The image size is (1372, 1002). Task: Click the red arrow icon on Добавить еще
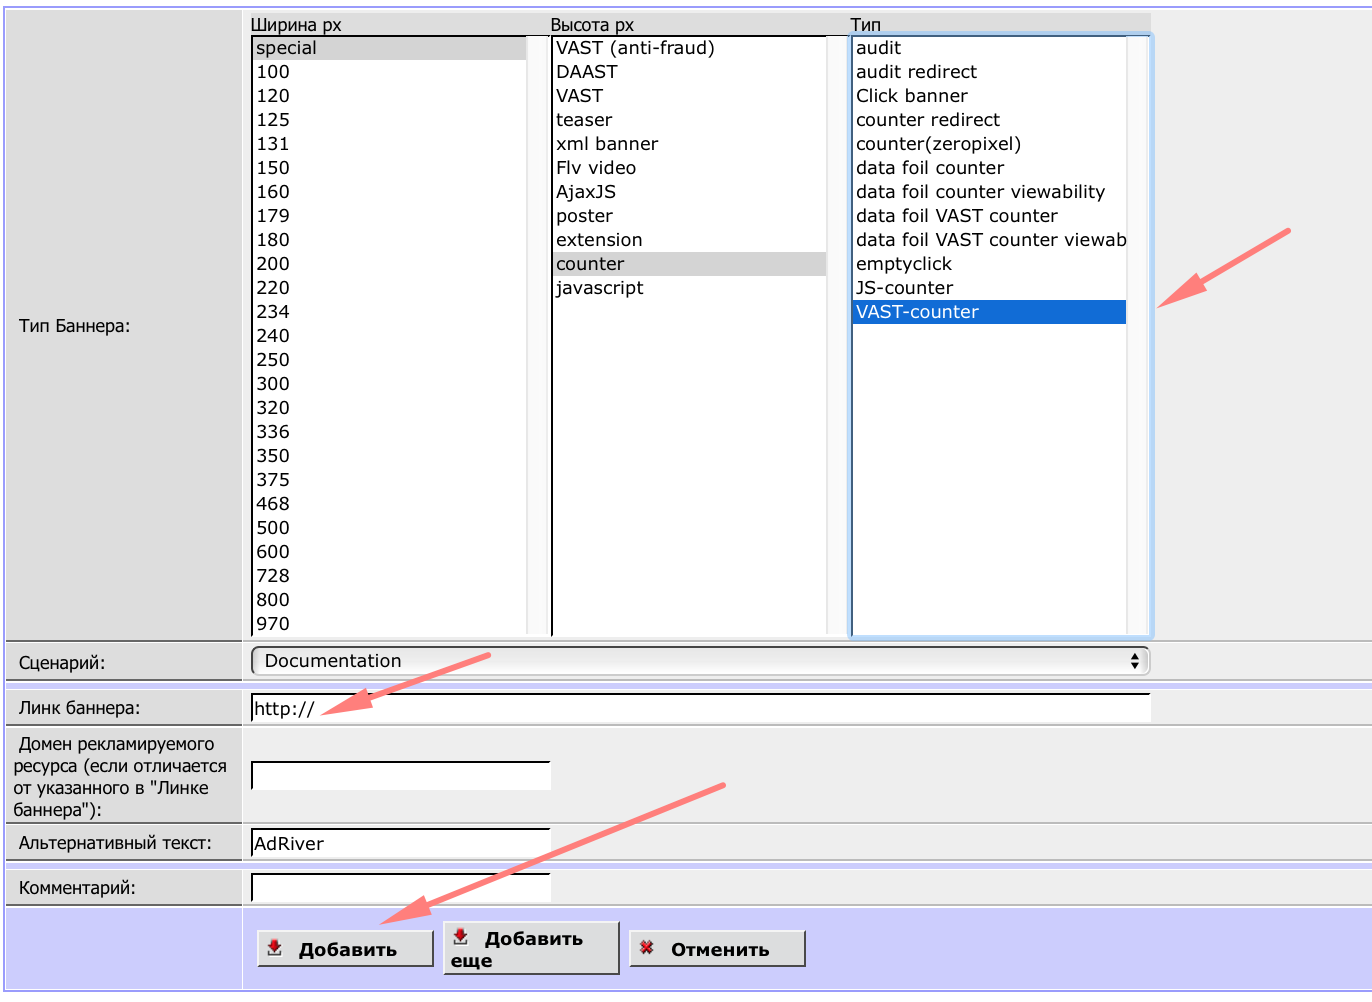(x=461, y=937)
